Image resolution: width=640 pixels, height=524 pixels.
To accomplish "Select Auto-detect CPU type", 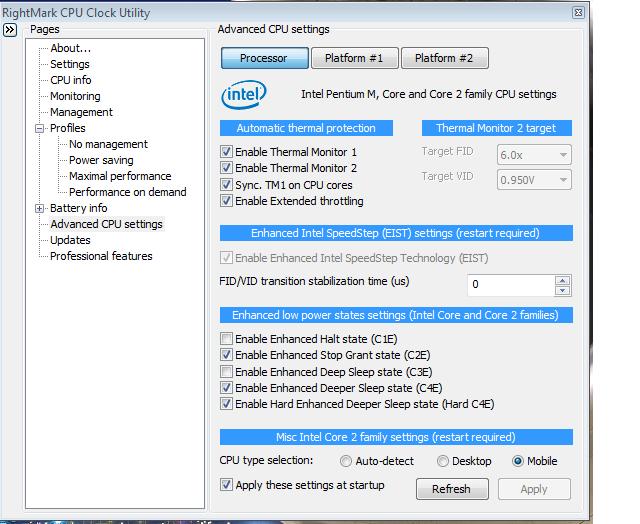I will tap(345, 461).
